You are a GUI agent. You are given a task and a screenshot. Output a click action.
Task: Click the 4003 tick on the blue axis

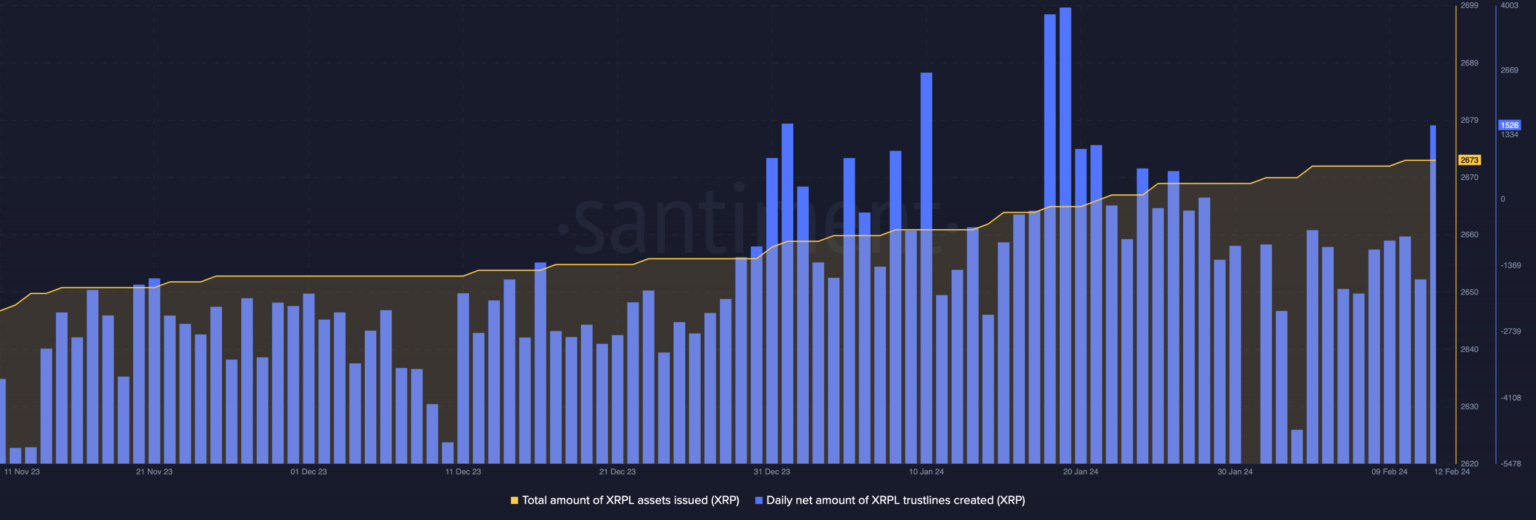[x=1509, y=6]
